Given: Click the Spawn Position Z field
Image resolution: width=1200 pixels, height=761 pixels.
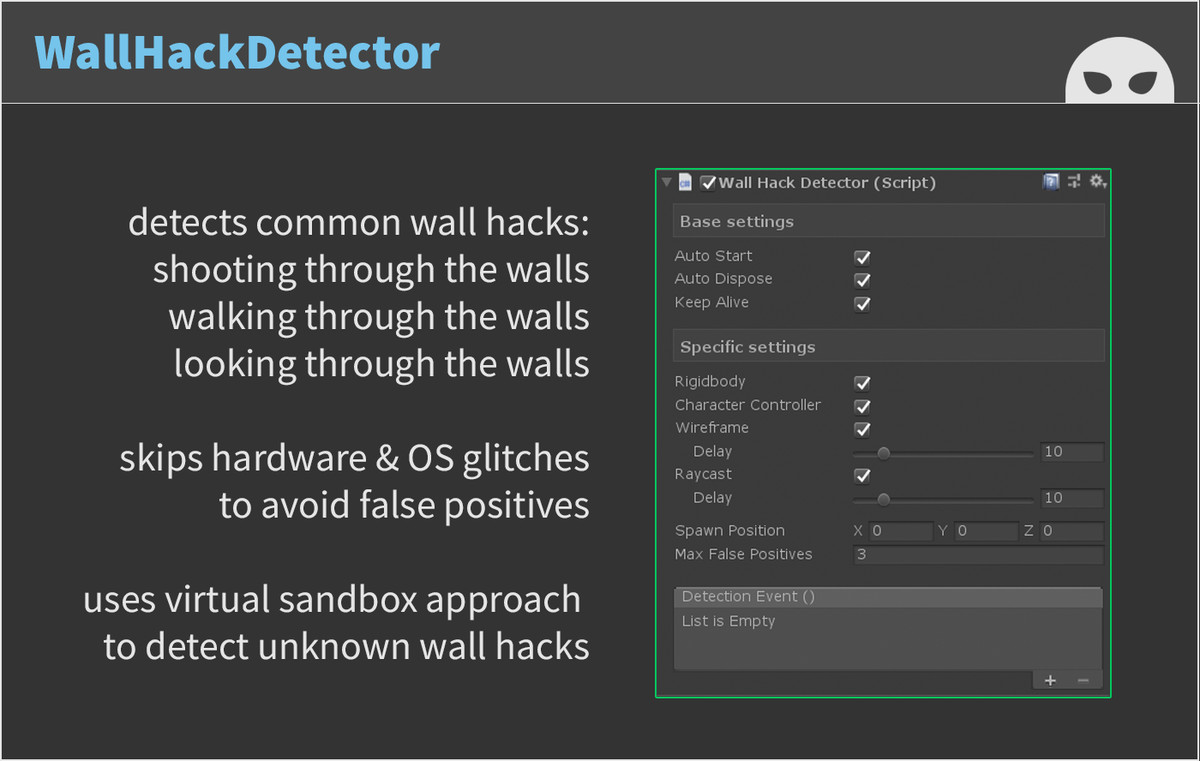Looking at the screenshot, I should click(1072, 531).
